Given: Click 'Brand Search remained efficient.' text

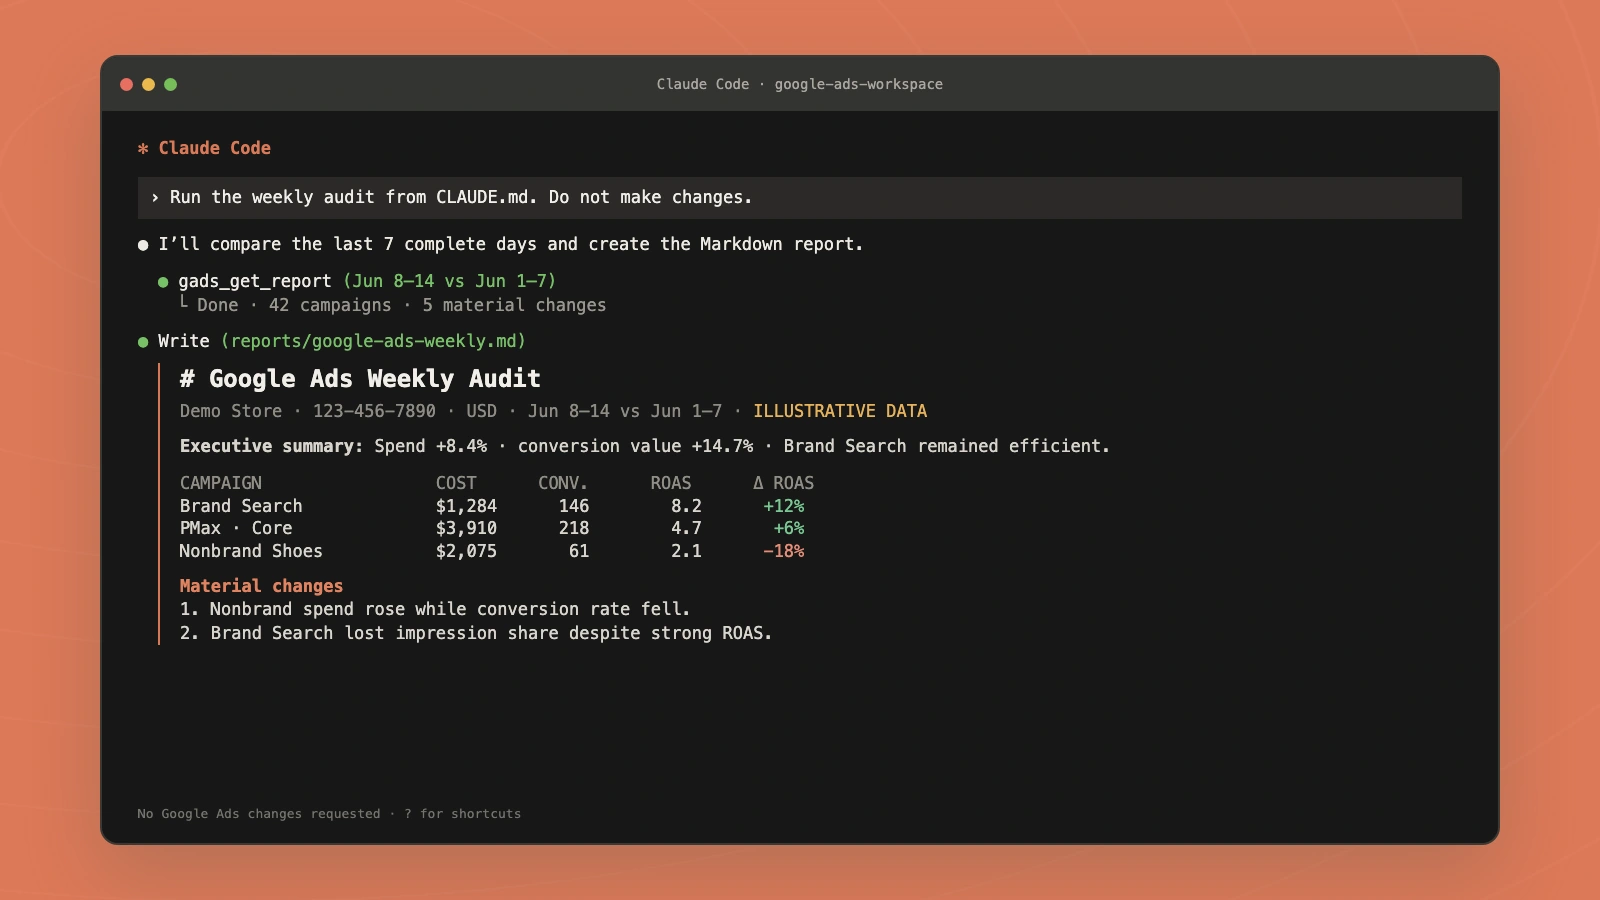Looking at the screenshot, I should [946, 446].
